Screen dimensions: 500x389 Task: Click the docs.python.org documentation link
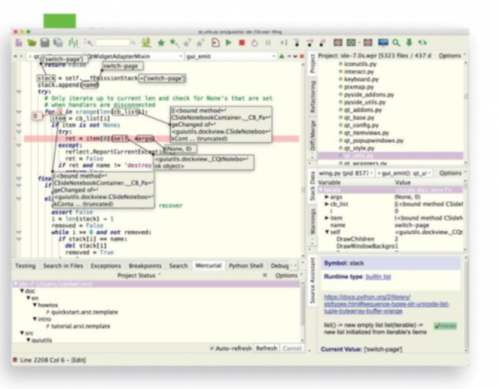point(386,304)
